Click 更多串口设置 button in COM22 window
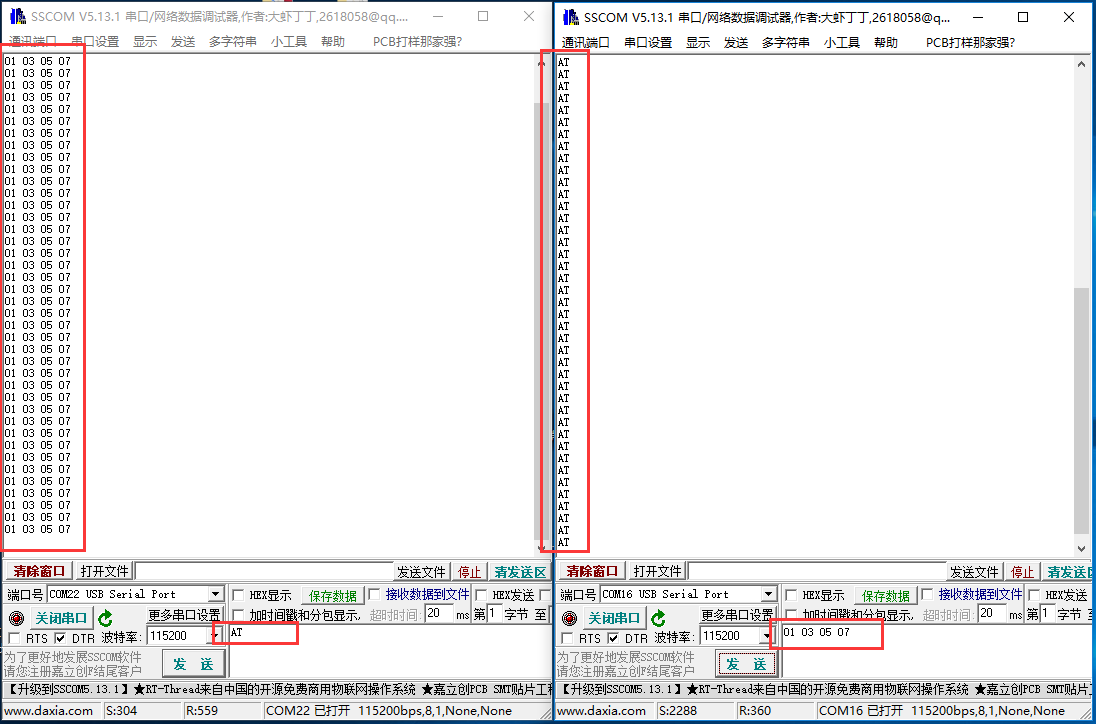The width and height of the screenshot is (1096, 724). [x=185, y=615]
